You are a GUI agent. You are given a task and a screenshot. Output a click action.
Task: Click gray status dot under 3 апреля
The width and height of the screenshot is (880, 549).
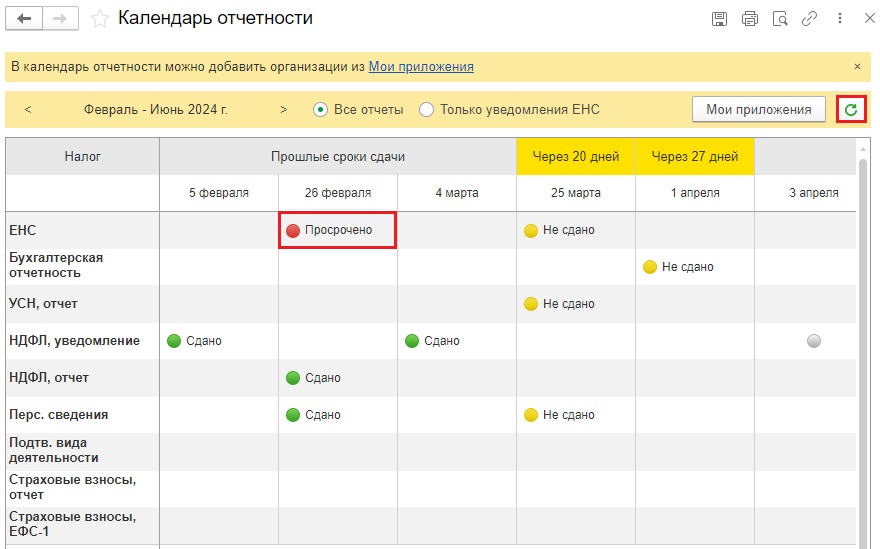813,341
